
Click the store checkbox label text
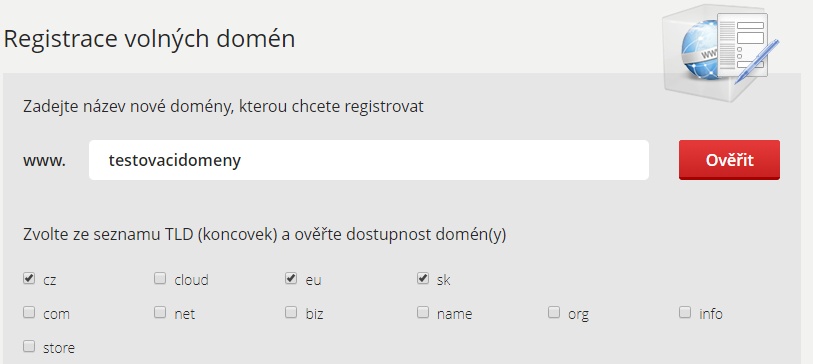tap(59, 348)
